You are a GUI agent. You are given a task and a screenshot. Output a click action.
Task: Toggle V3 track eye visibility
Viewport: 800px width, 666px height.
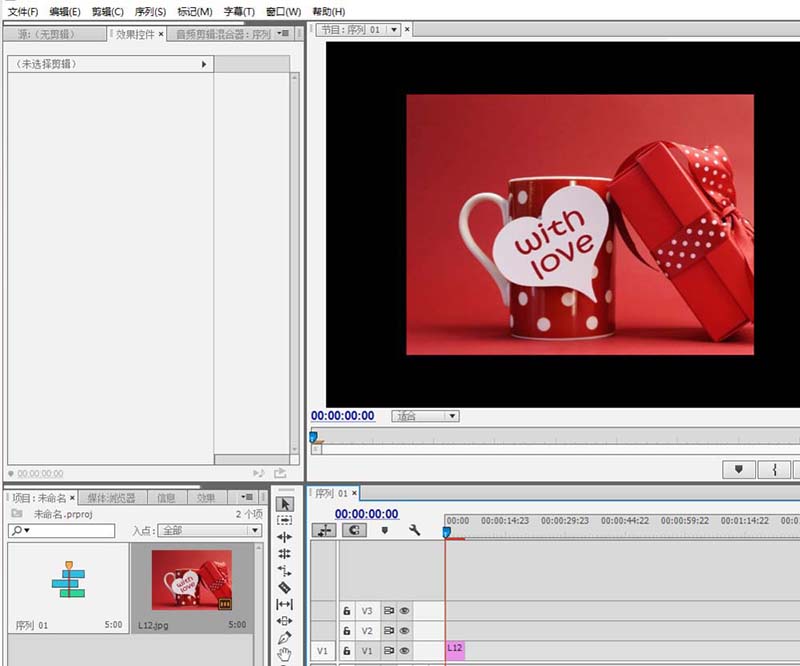coord(405,610)
